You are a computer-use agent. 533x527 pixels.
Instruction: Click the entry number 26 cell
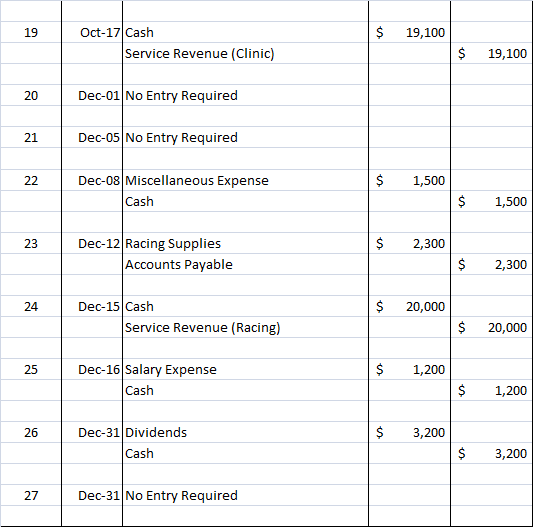point(31,432)
